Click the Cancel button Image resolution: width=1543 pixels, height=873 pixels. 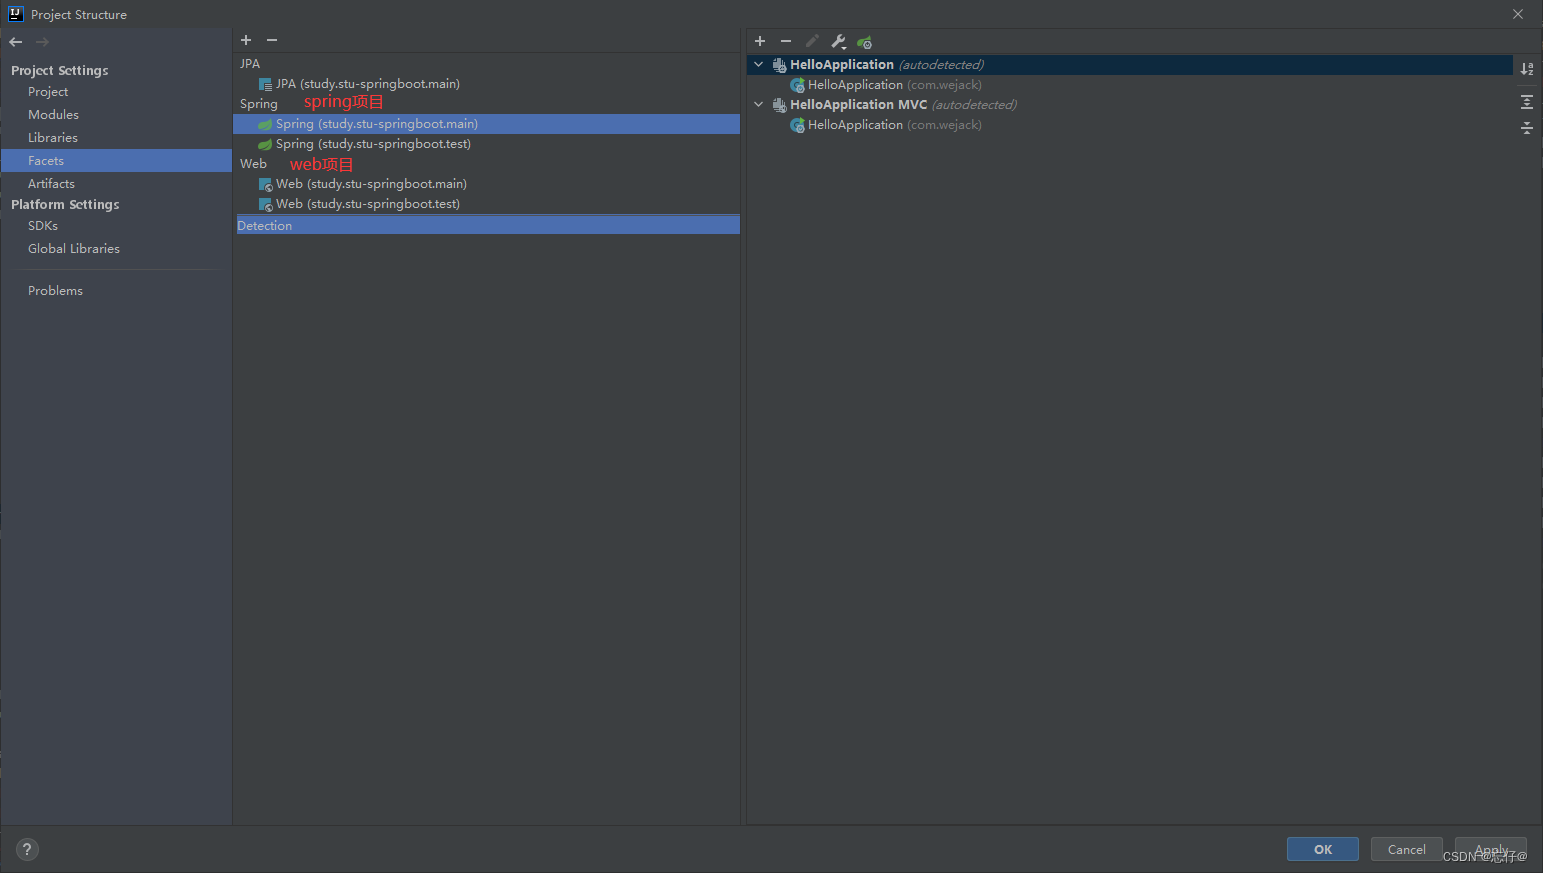point(1406,848)
